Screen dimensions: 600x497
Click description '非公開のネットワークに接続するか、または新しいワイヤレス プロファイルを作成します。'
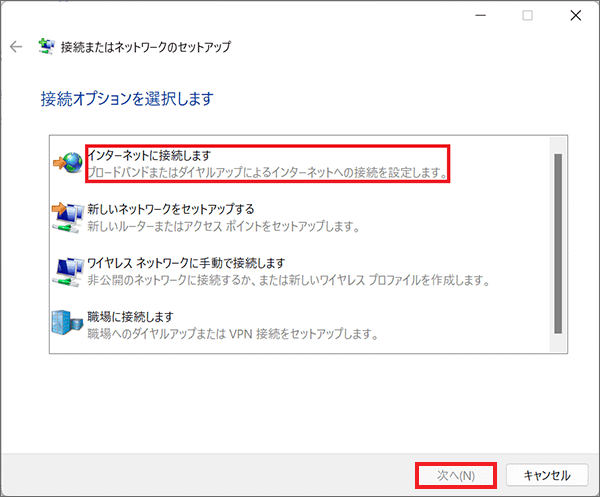(289, 280)
